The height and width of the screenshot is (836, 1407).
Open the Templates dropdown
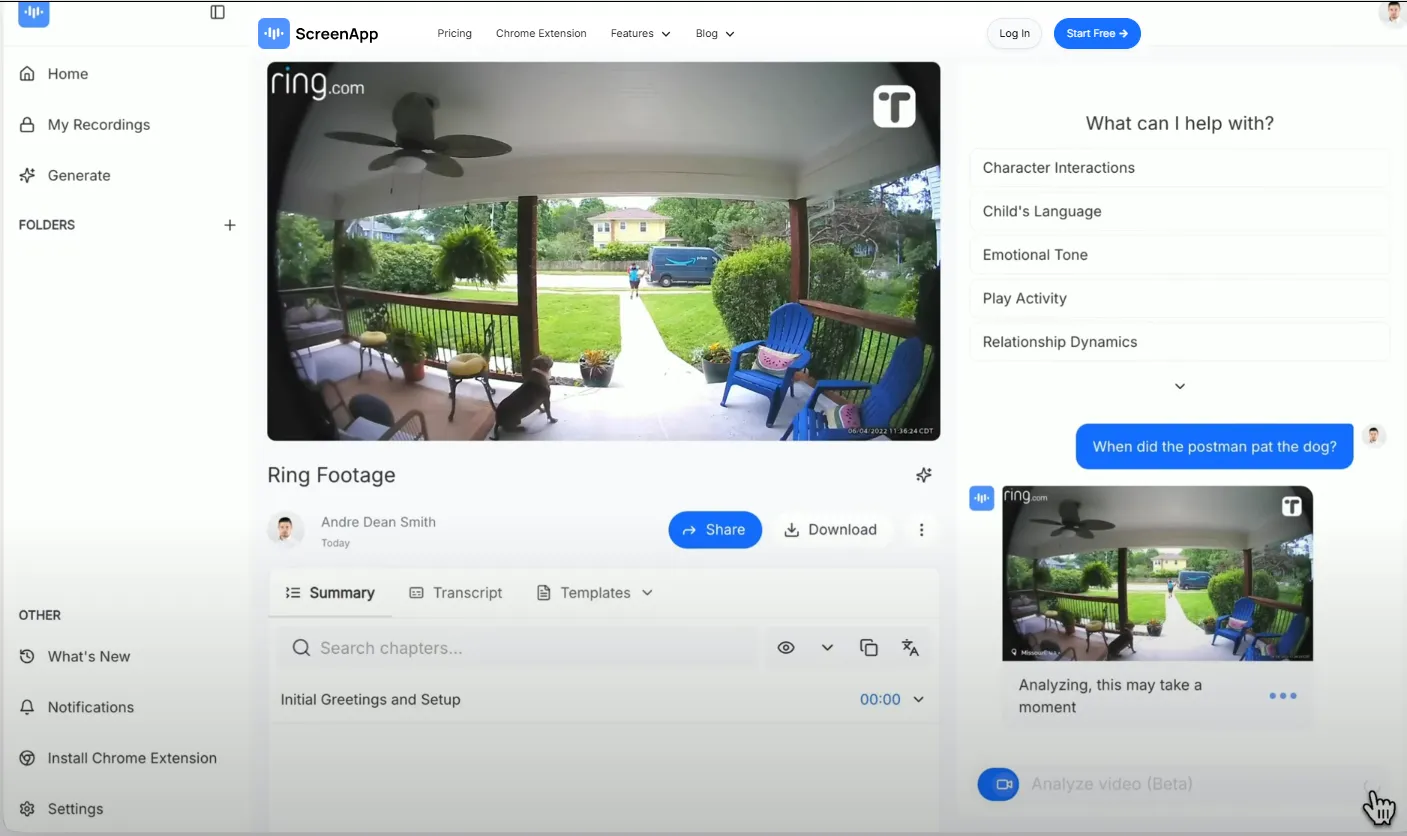pos(595,593)
